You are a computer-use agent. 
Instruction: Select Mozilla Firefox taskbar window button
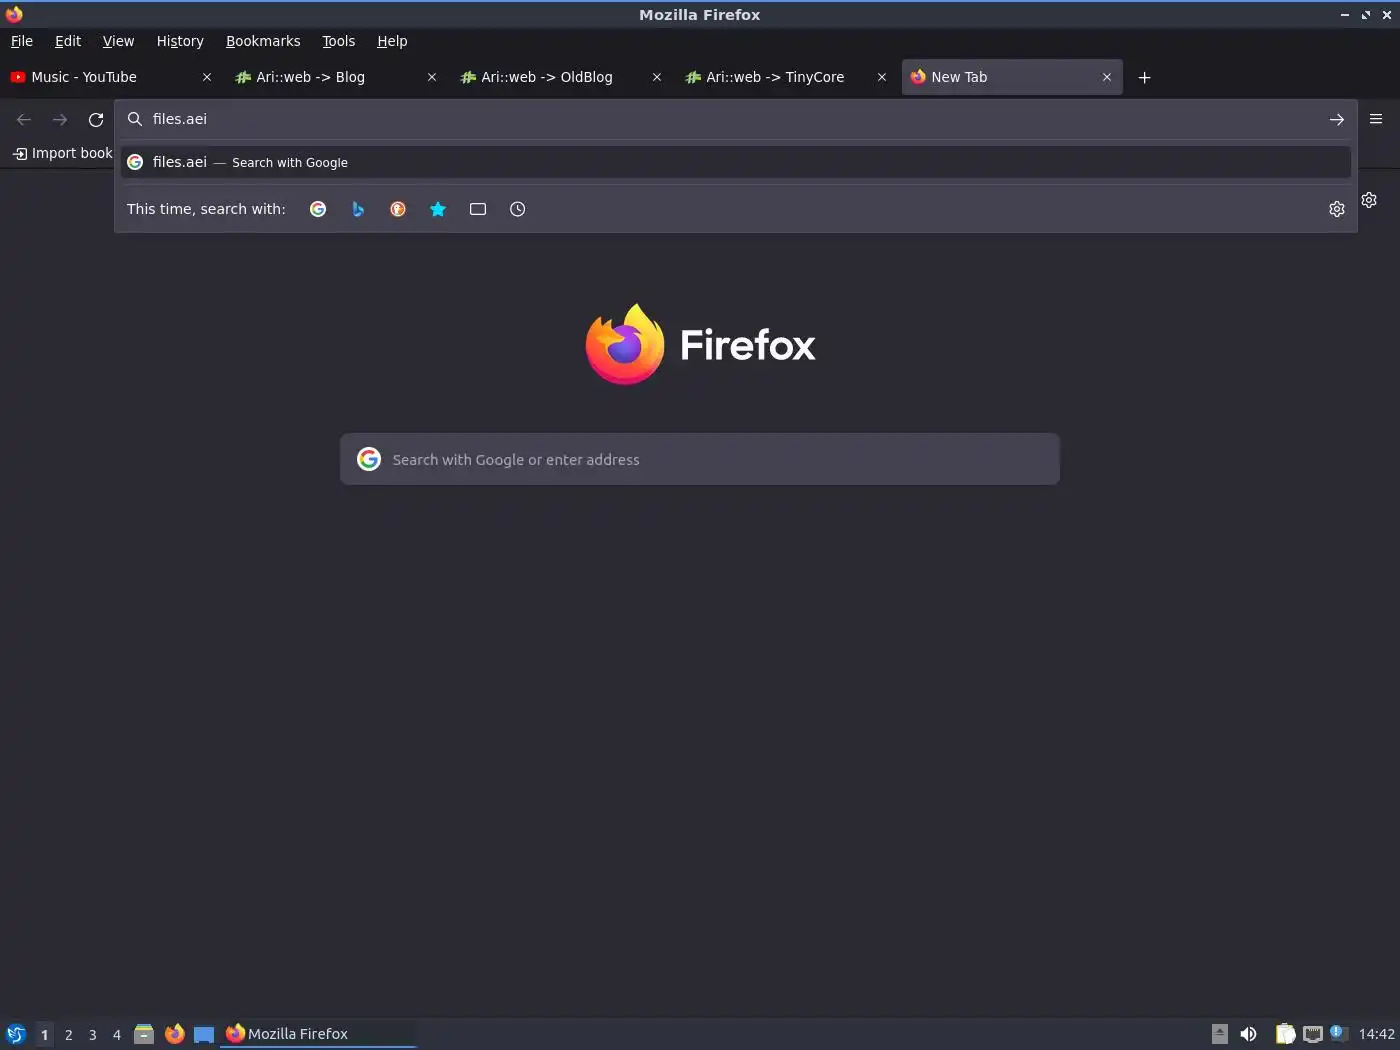[x=318, y=1034]
